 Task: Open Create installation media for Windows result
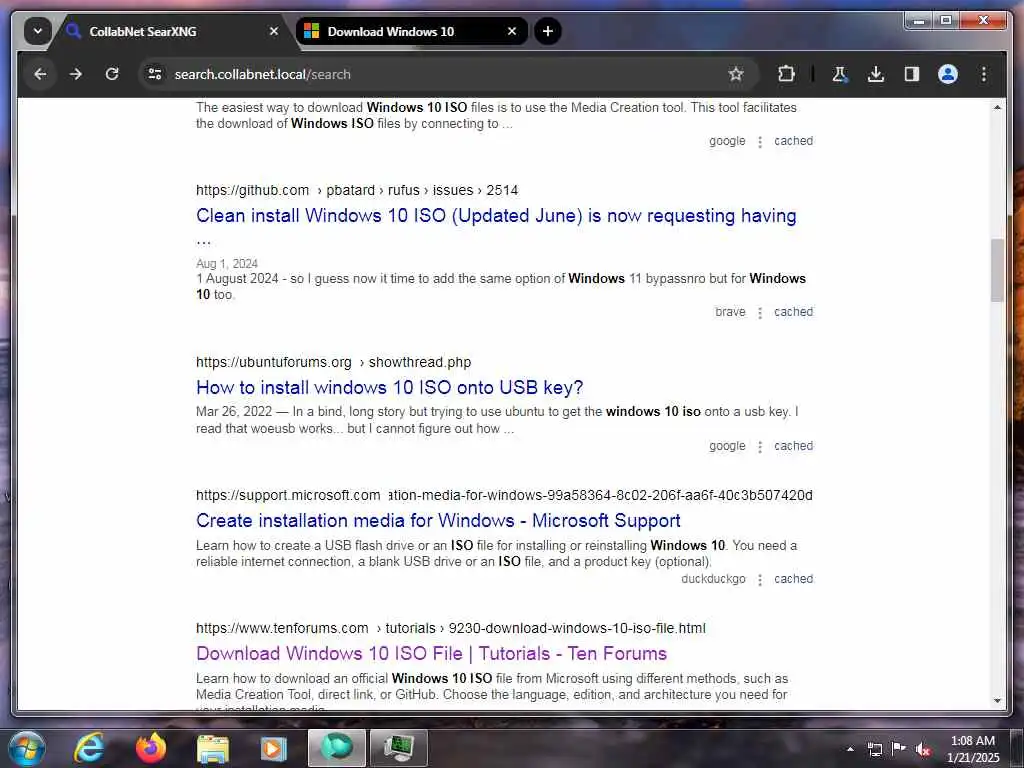pyautogui.click(x=438, y=520)
